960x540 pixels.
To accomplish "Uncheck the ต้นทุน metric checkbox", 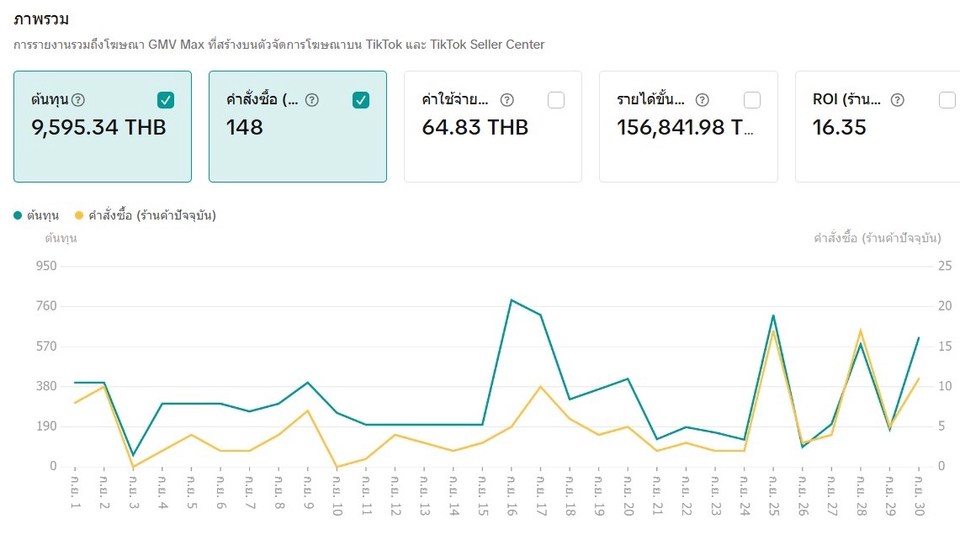I will pyautogui.click(x=165, y=100).
